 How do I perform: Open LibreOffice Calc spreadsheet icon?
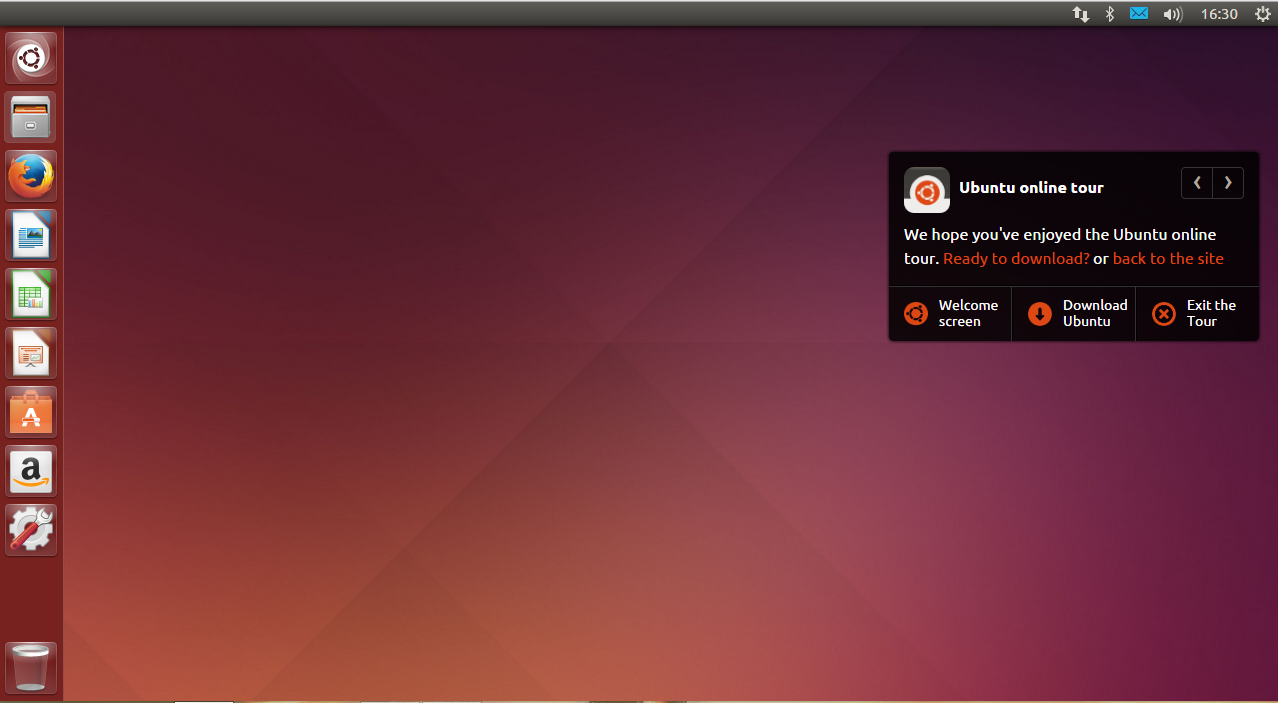click(31, 295)
